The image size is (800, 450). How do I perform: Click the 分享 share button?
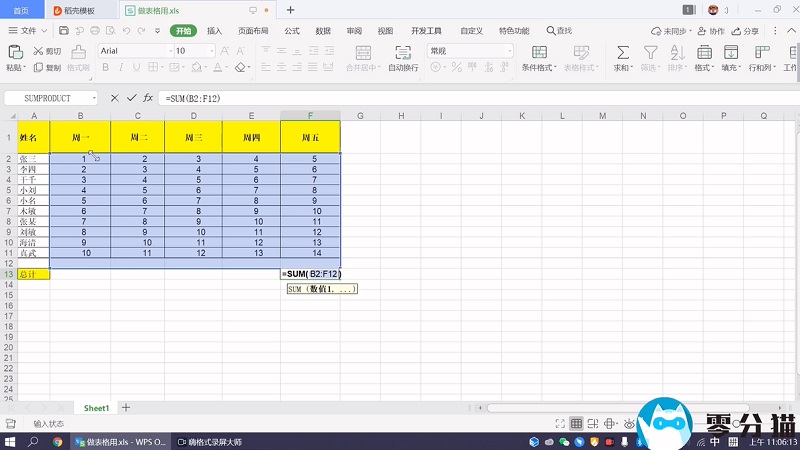(745, 31)
